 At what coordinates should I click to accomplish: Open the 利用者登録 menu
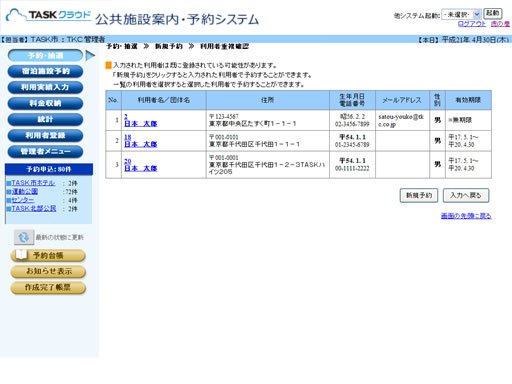45,135
